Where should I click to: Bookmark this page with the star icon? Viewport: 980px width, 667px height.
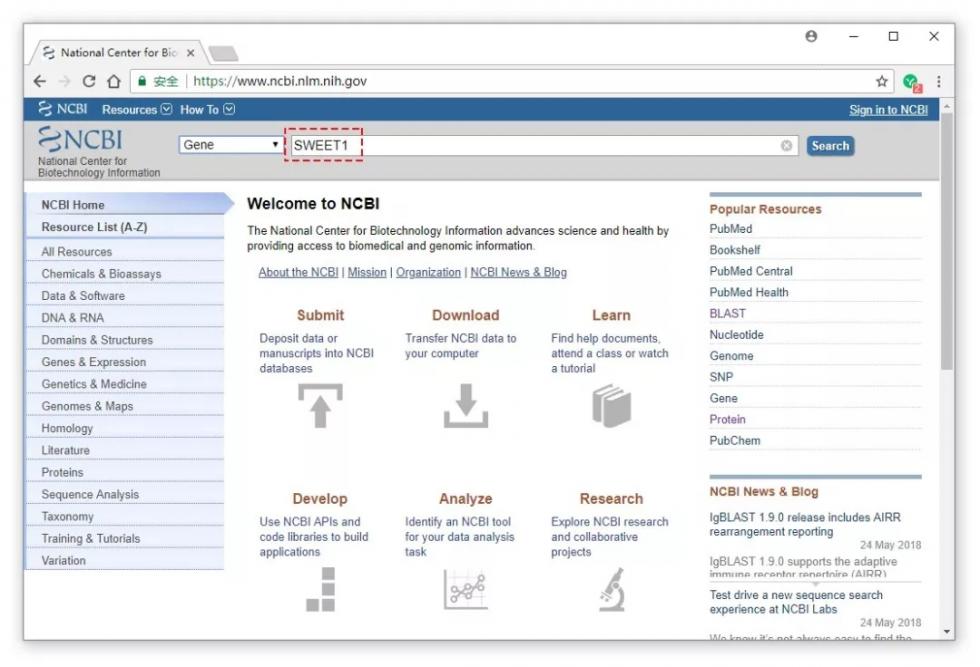tap(882, 81)
